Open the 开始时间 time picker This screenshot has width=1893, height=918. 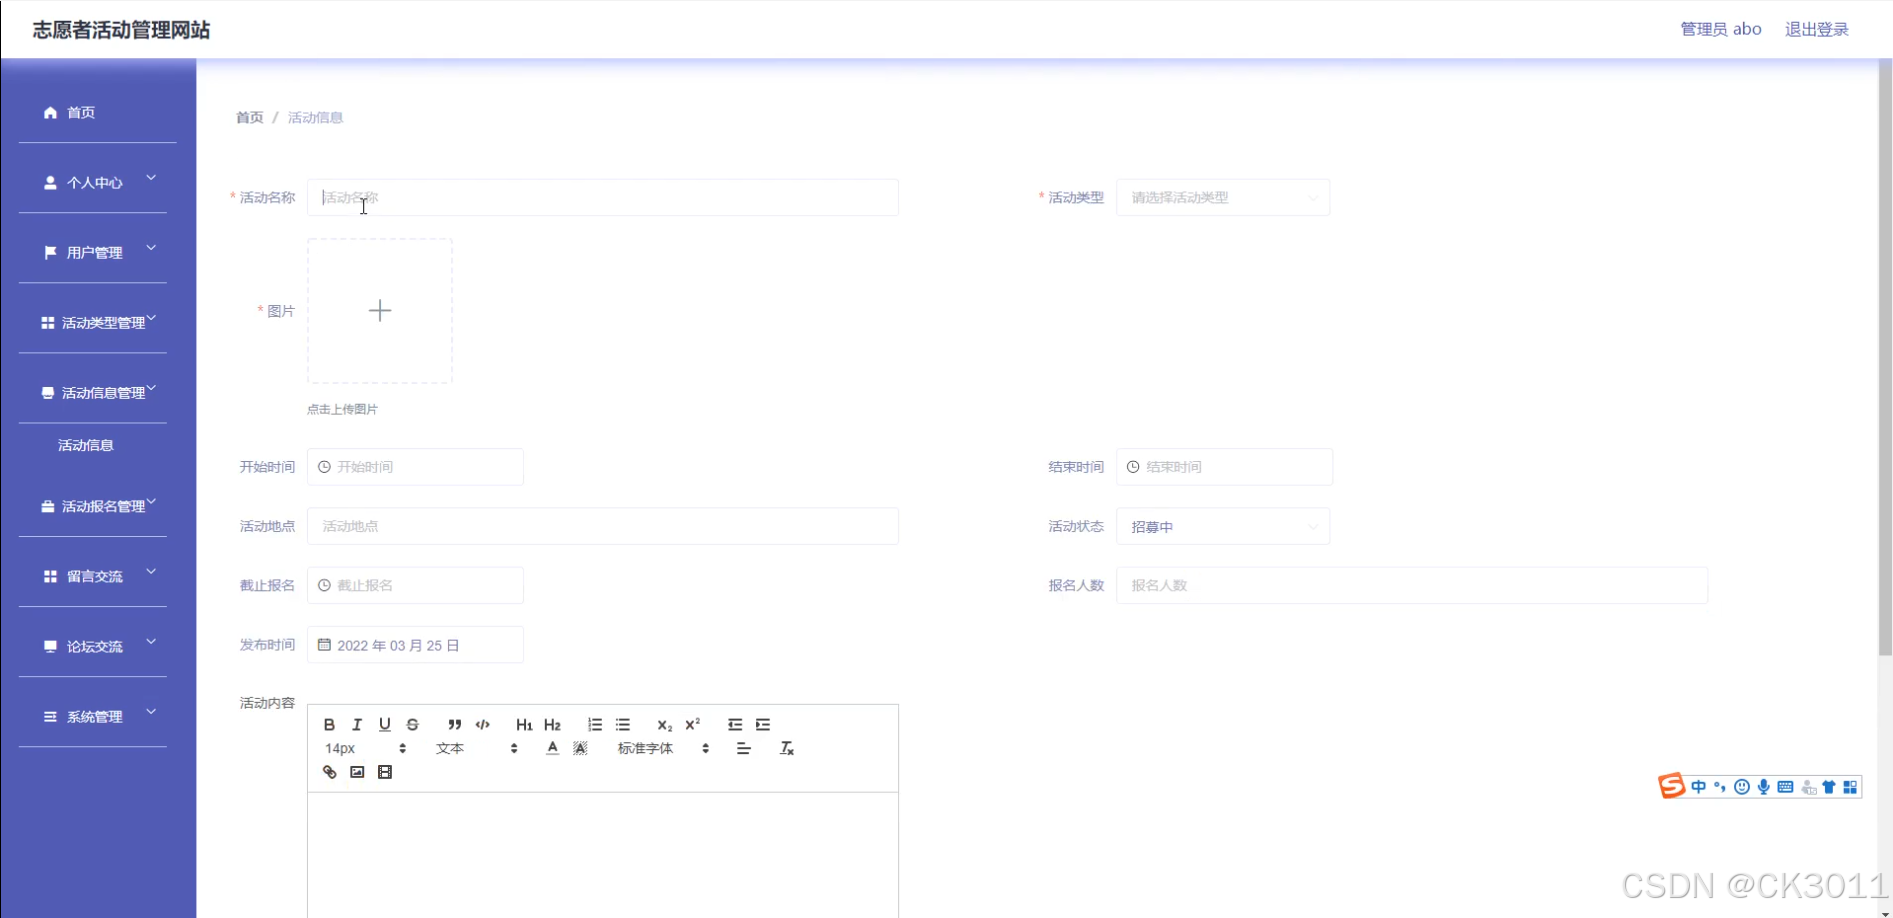415,467
